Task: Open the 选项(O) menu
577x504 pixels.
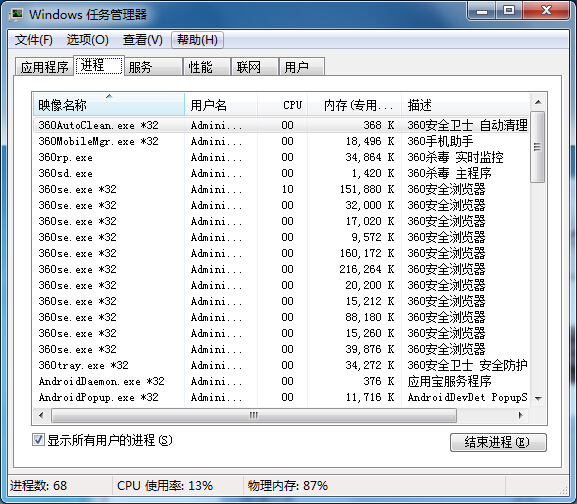Action: [88, 40]
